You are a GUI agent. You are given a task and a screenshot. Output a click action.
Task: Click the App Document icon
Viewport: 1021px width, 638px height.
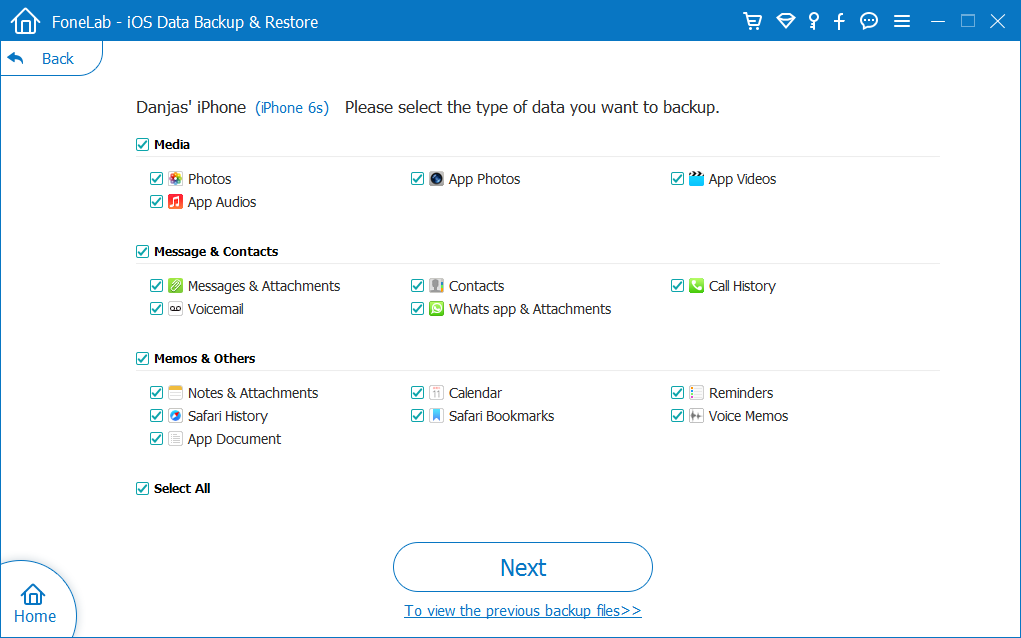coord(175,438)
